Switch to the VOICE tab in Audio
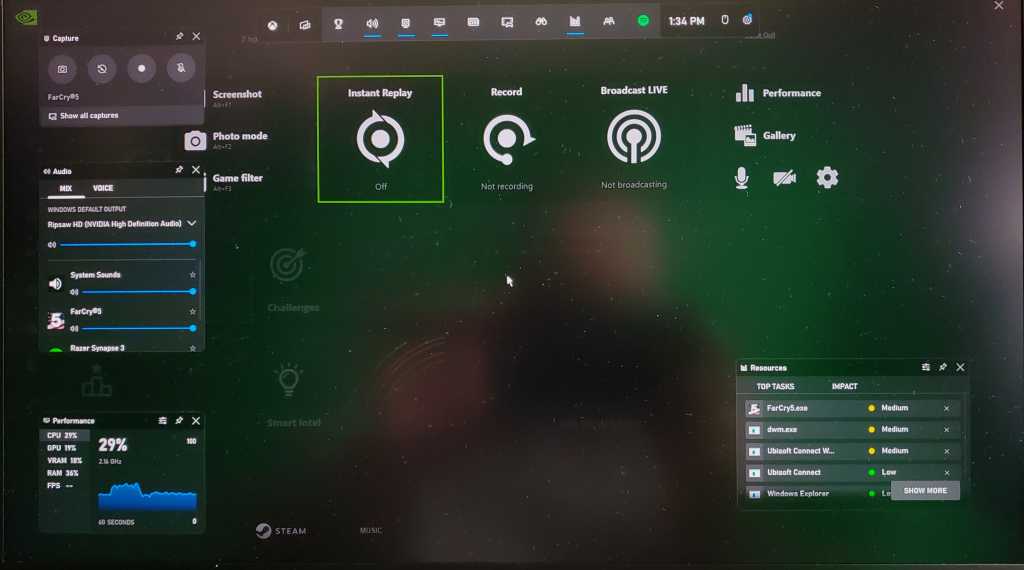 pyautogui.click(x=103, y=188)
